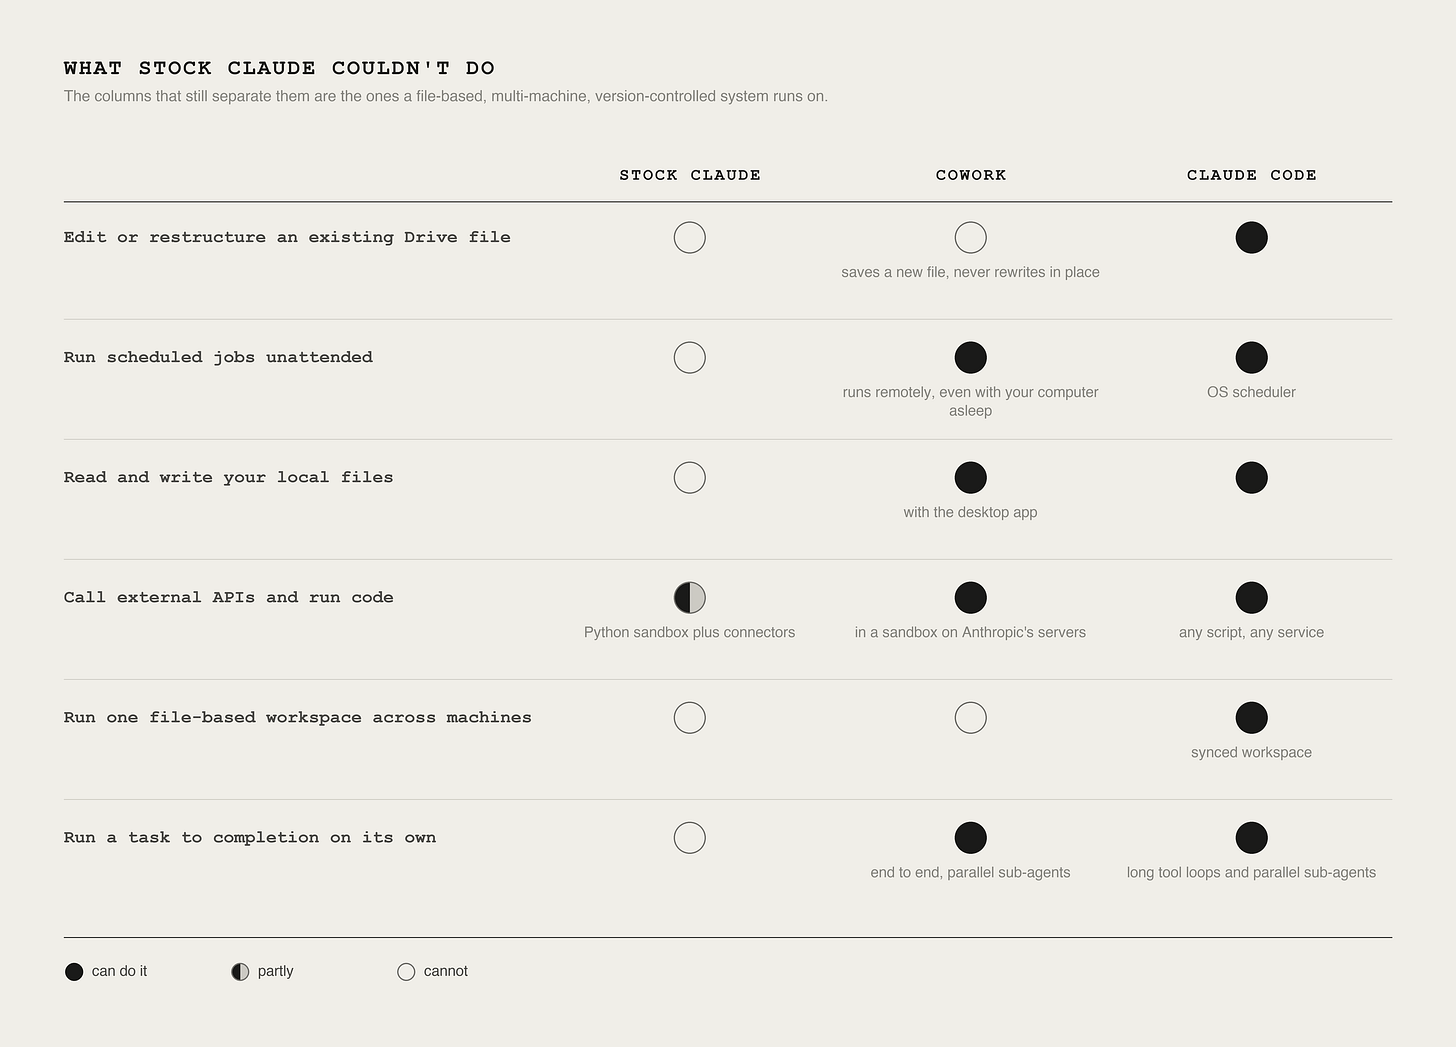1456x1047 pixels.
Task: Click the 'Python sandbox plus connectors' note
Action: pos(689,632)
